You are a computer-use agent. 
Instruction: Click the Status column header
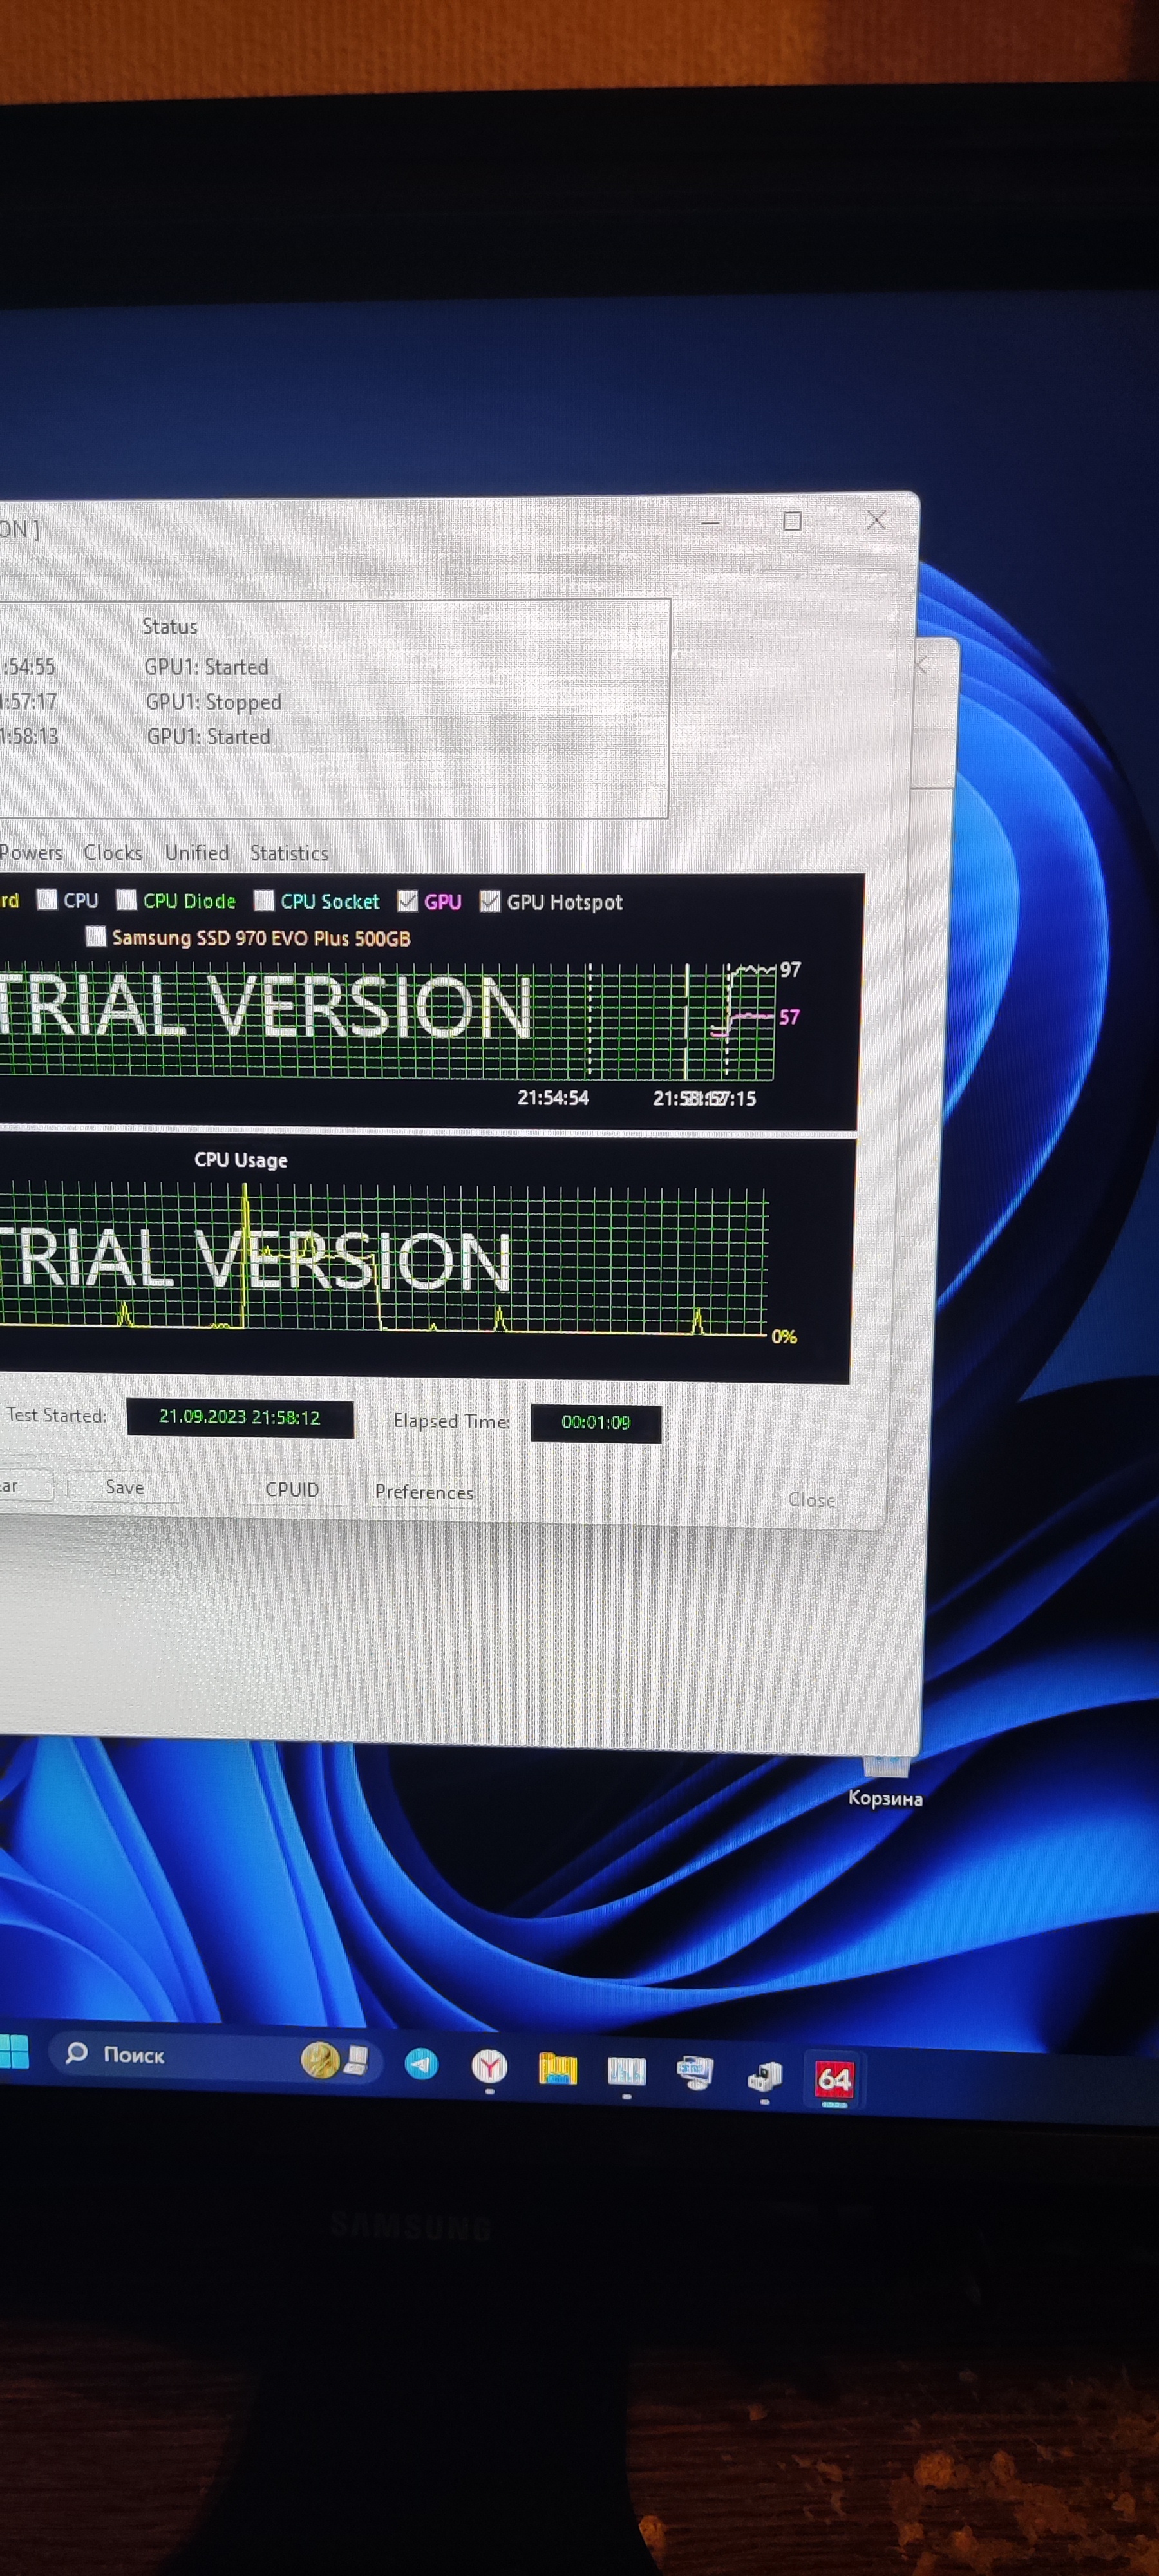(170, 627)
